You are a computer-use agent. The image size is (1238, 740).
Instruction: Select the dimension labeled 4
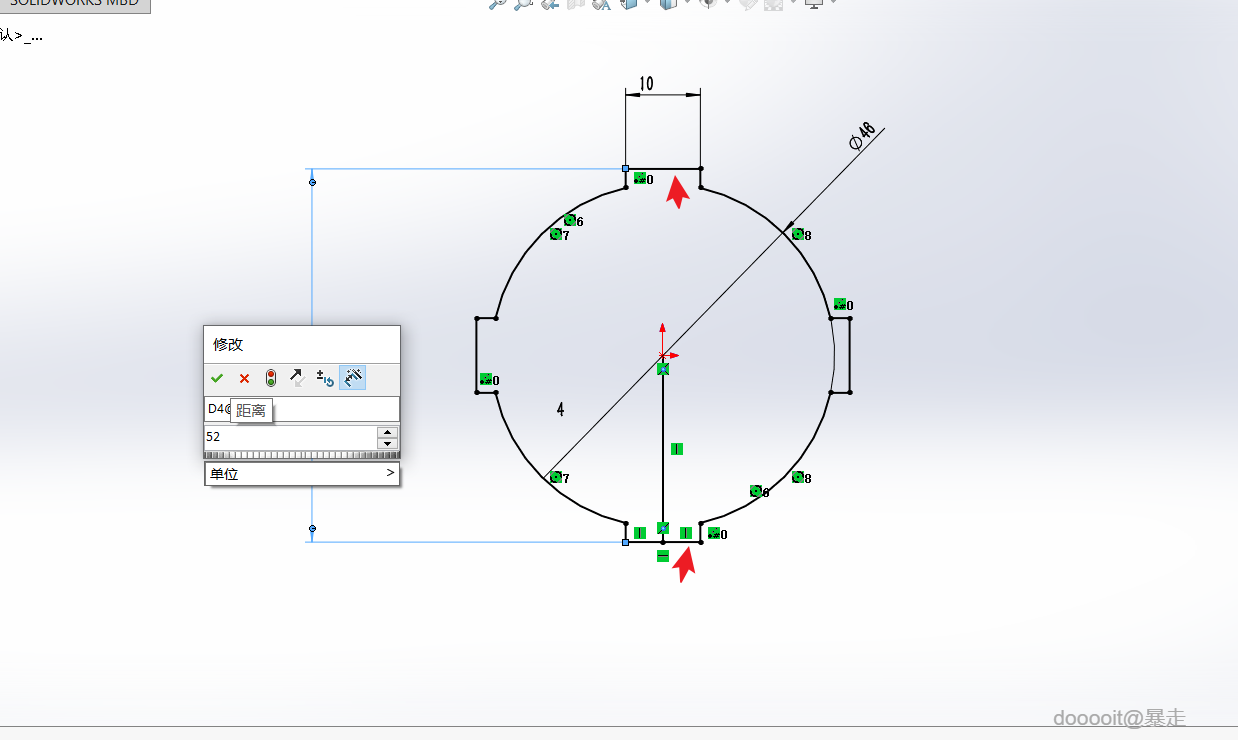pos(560,409)
